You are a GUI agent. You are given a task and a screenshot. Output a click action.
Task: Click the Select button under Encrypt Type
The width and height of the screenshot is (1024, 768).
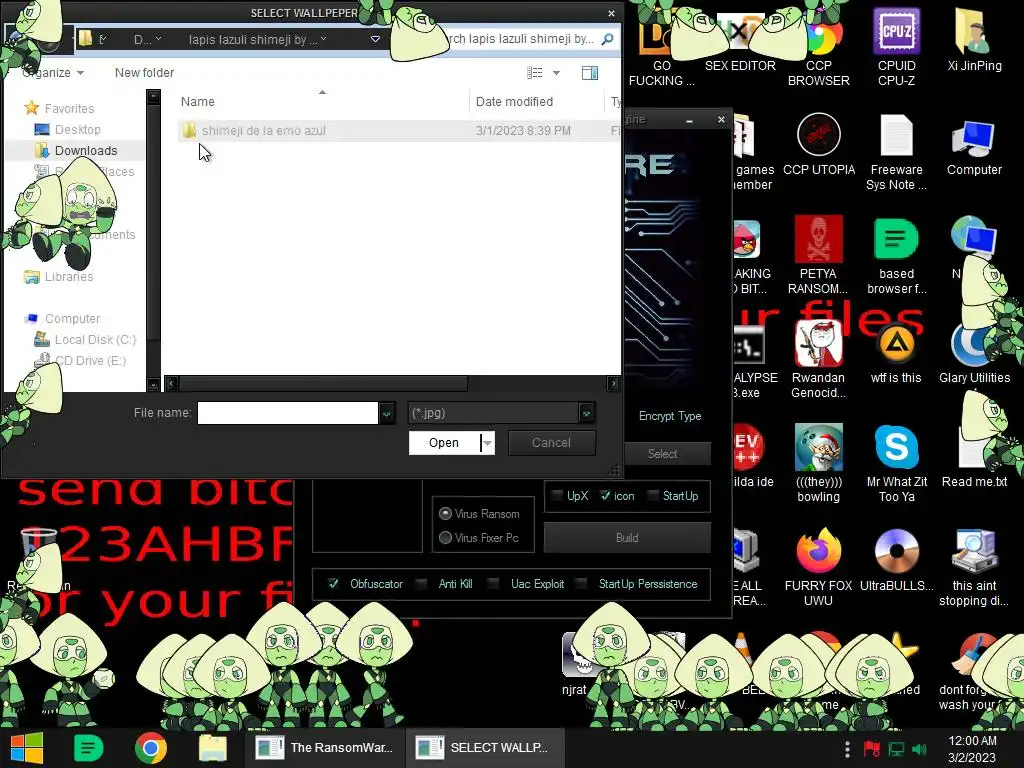(x=662, y=453)
